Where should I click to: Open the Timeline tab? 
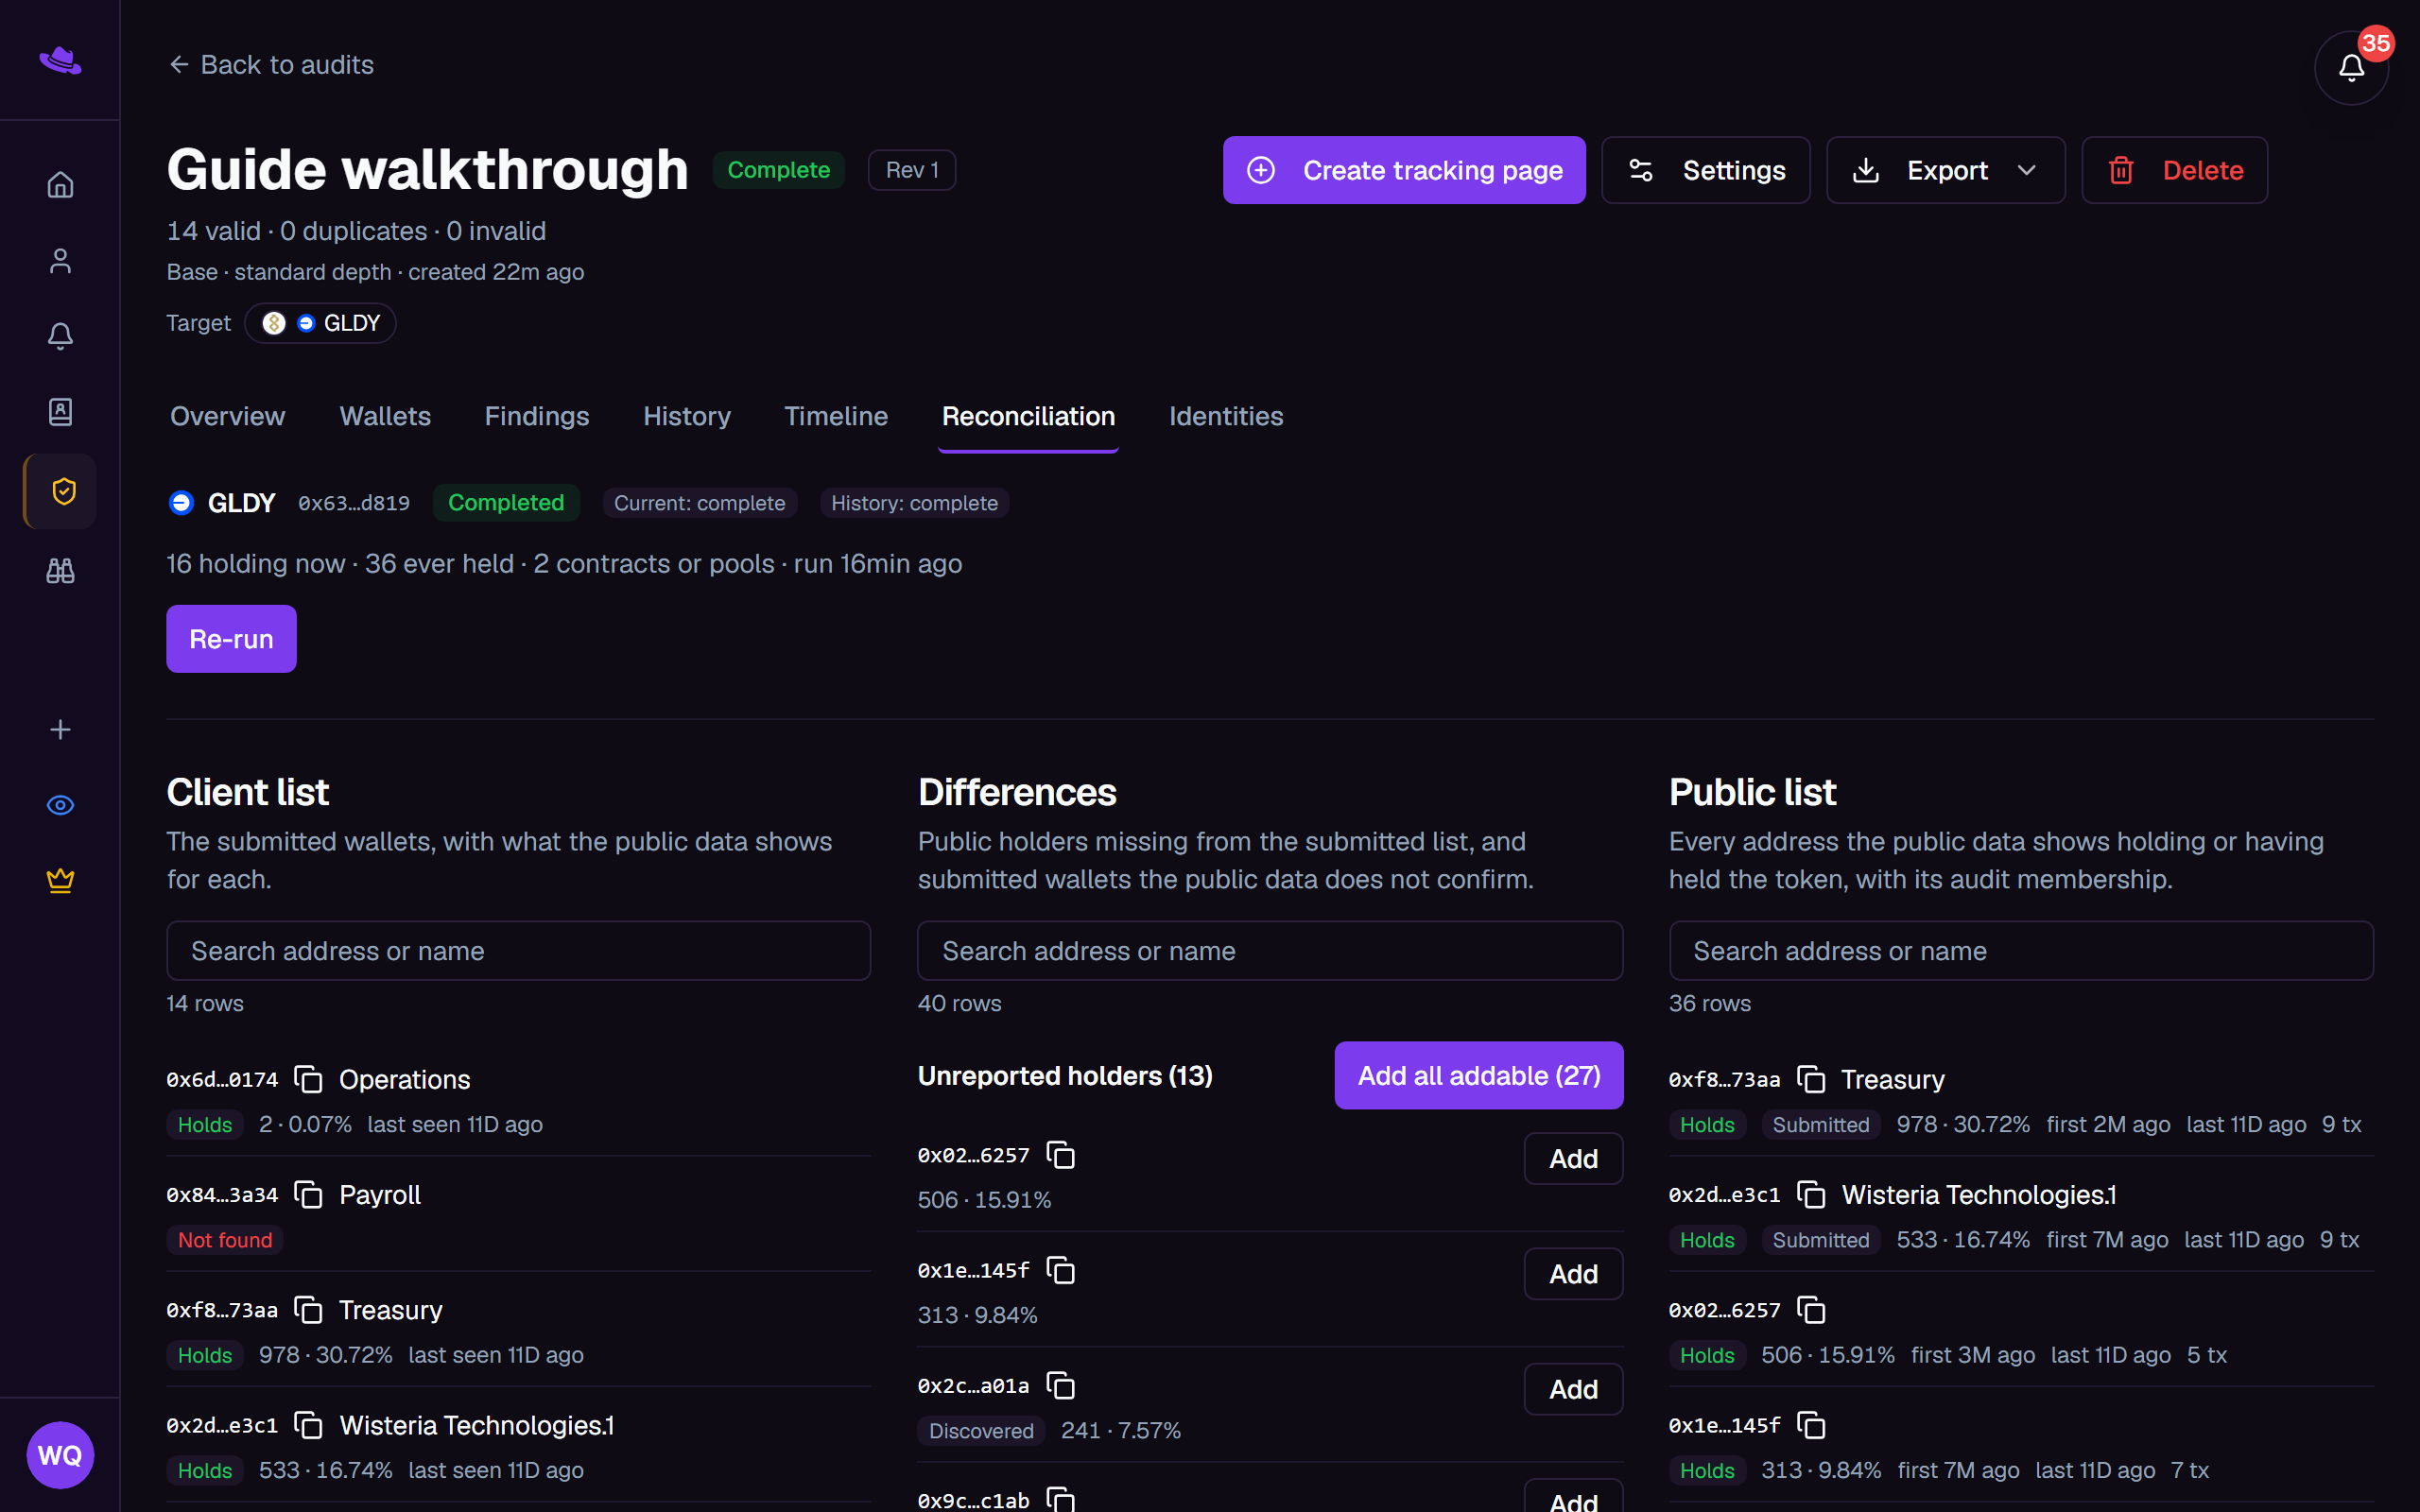pyautogui.click(x=836, y=416)
